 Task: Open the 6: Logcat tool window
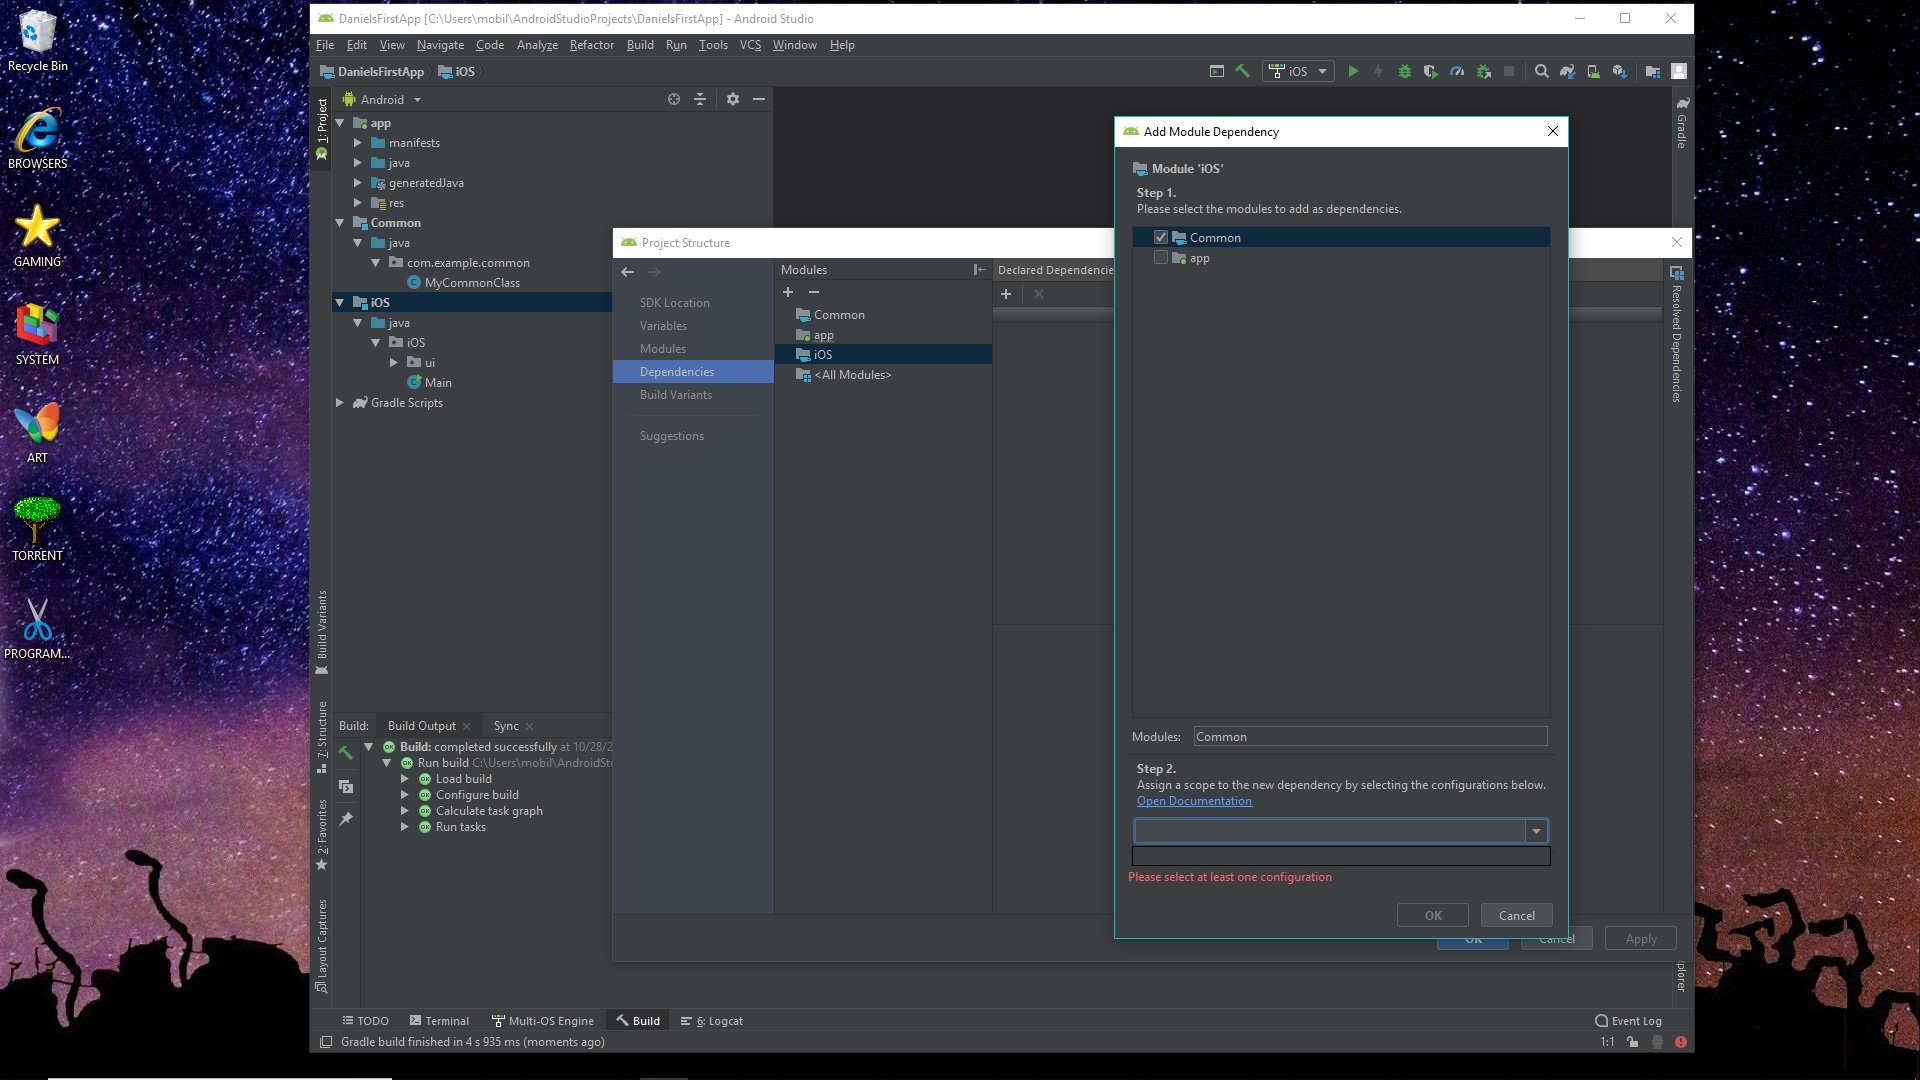[x=712, y=1021]
